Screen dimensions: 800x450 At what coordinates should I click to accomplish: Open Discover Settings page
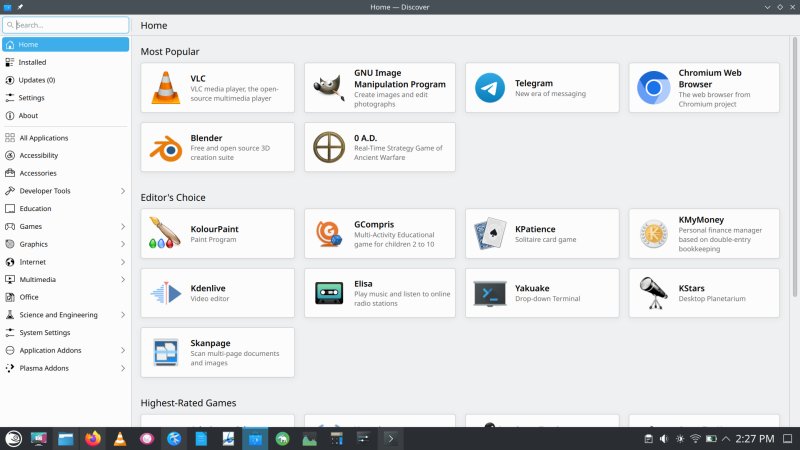tap(65, 97)
